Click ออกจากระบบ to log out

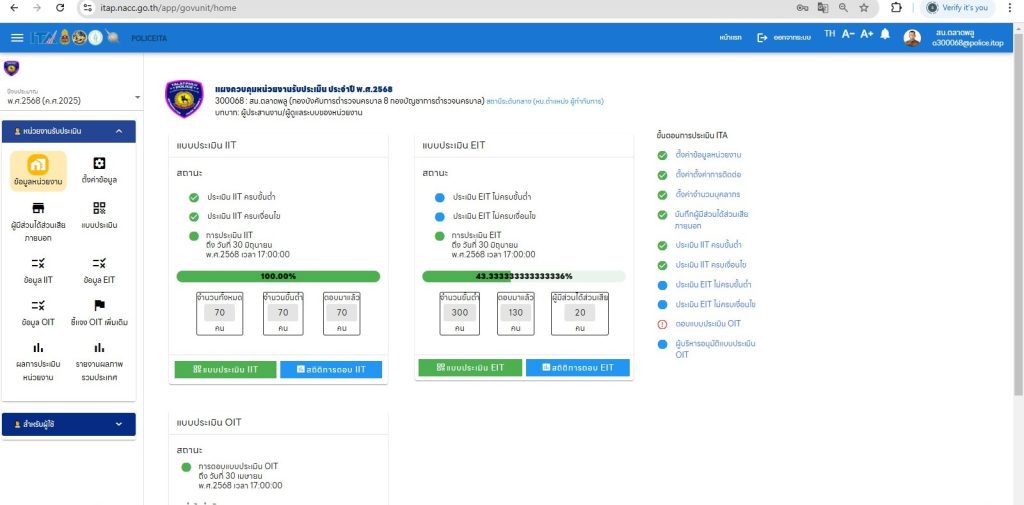(x=784, y=38)
